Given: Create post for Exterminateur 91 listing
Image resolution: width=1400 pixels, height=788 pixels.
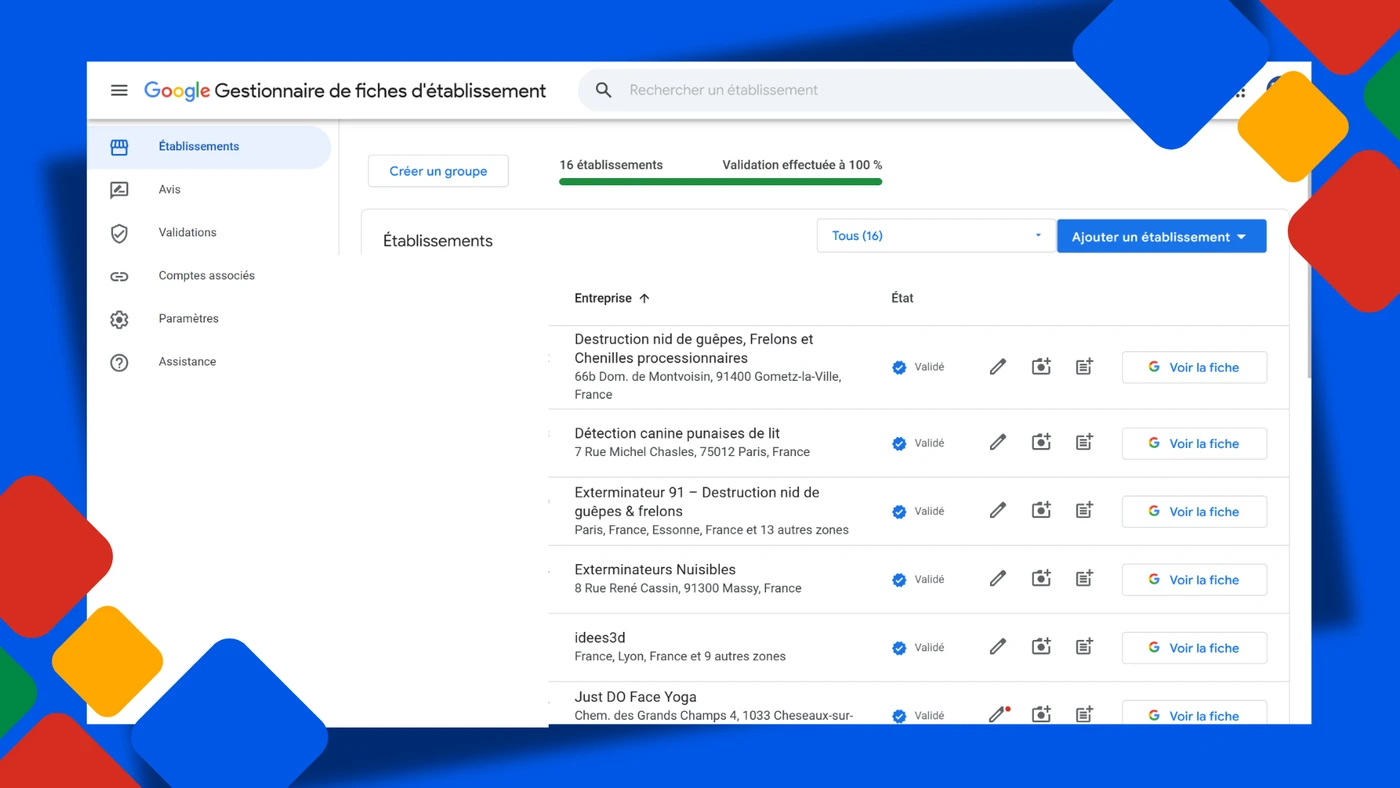Looking at the screenshot, I should pos(1084,510).
